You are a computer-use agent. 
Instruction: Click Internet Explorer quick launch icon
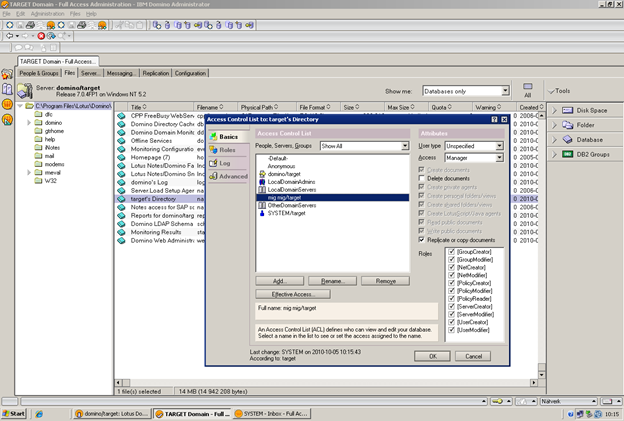(x=39, y=414)
